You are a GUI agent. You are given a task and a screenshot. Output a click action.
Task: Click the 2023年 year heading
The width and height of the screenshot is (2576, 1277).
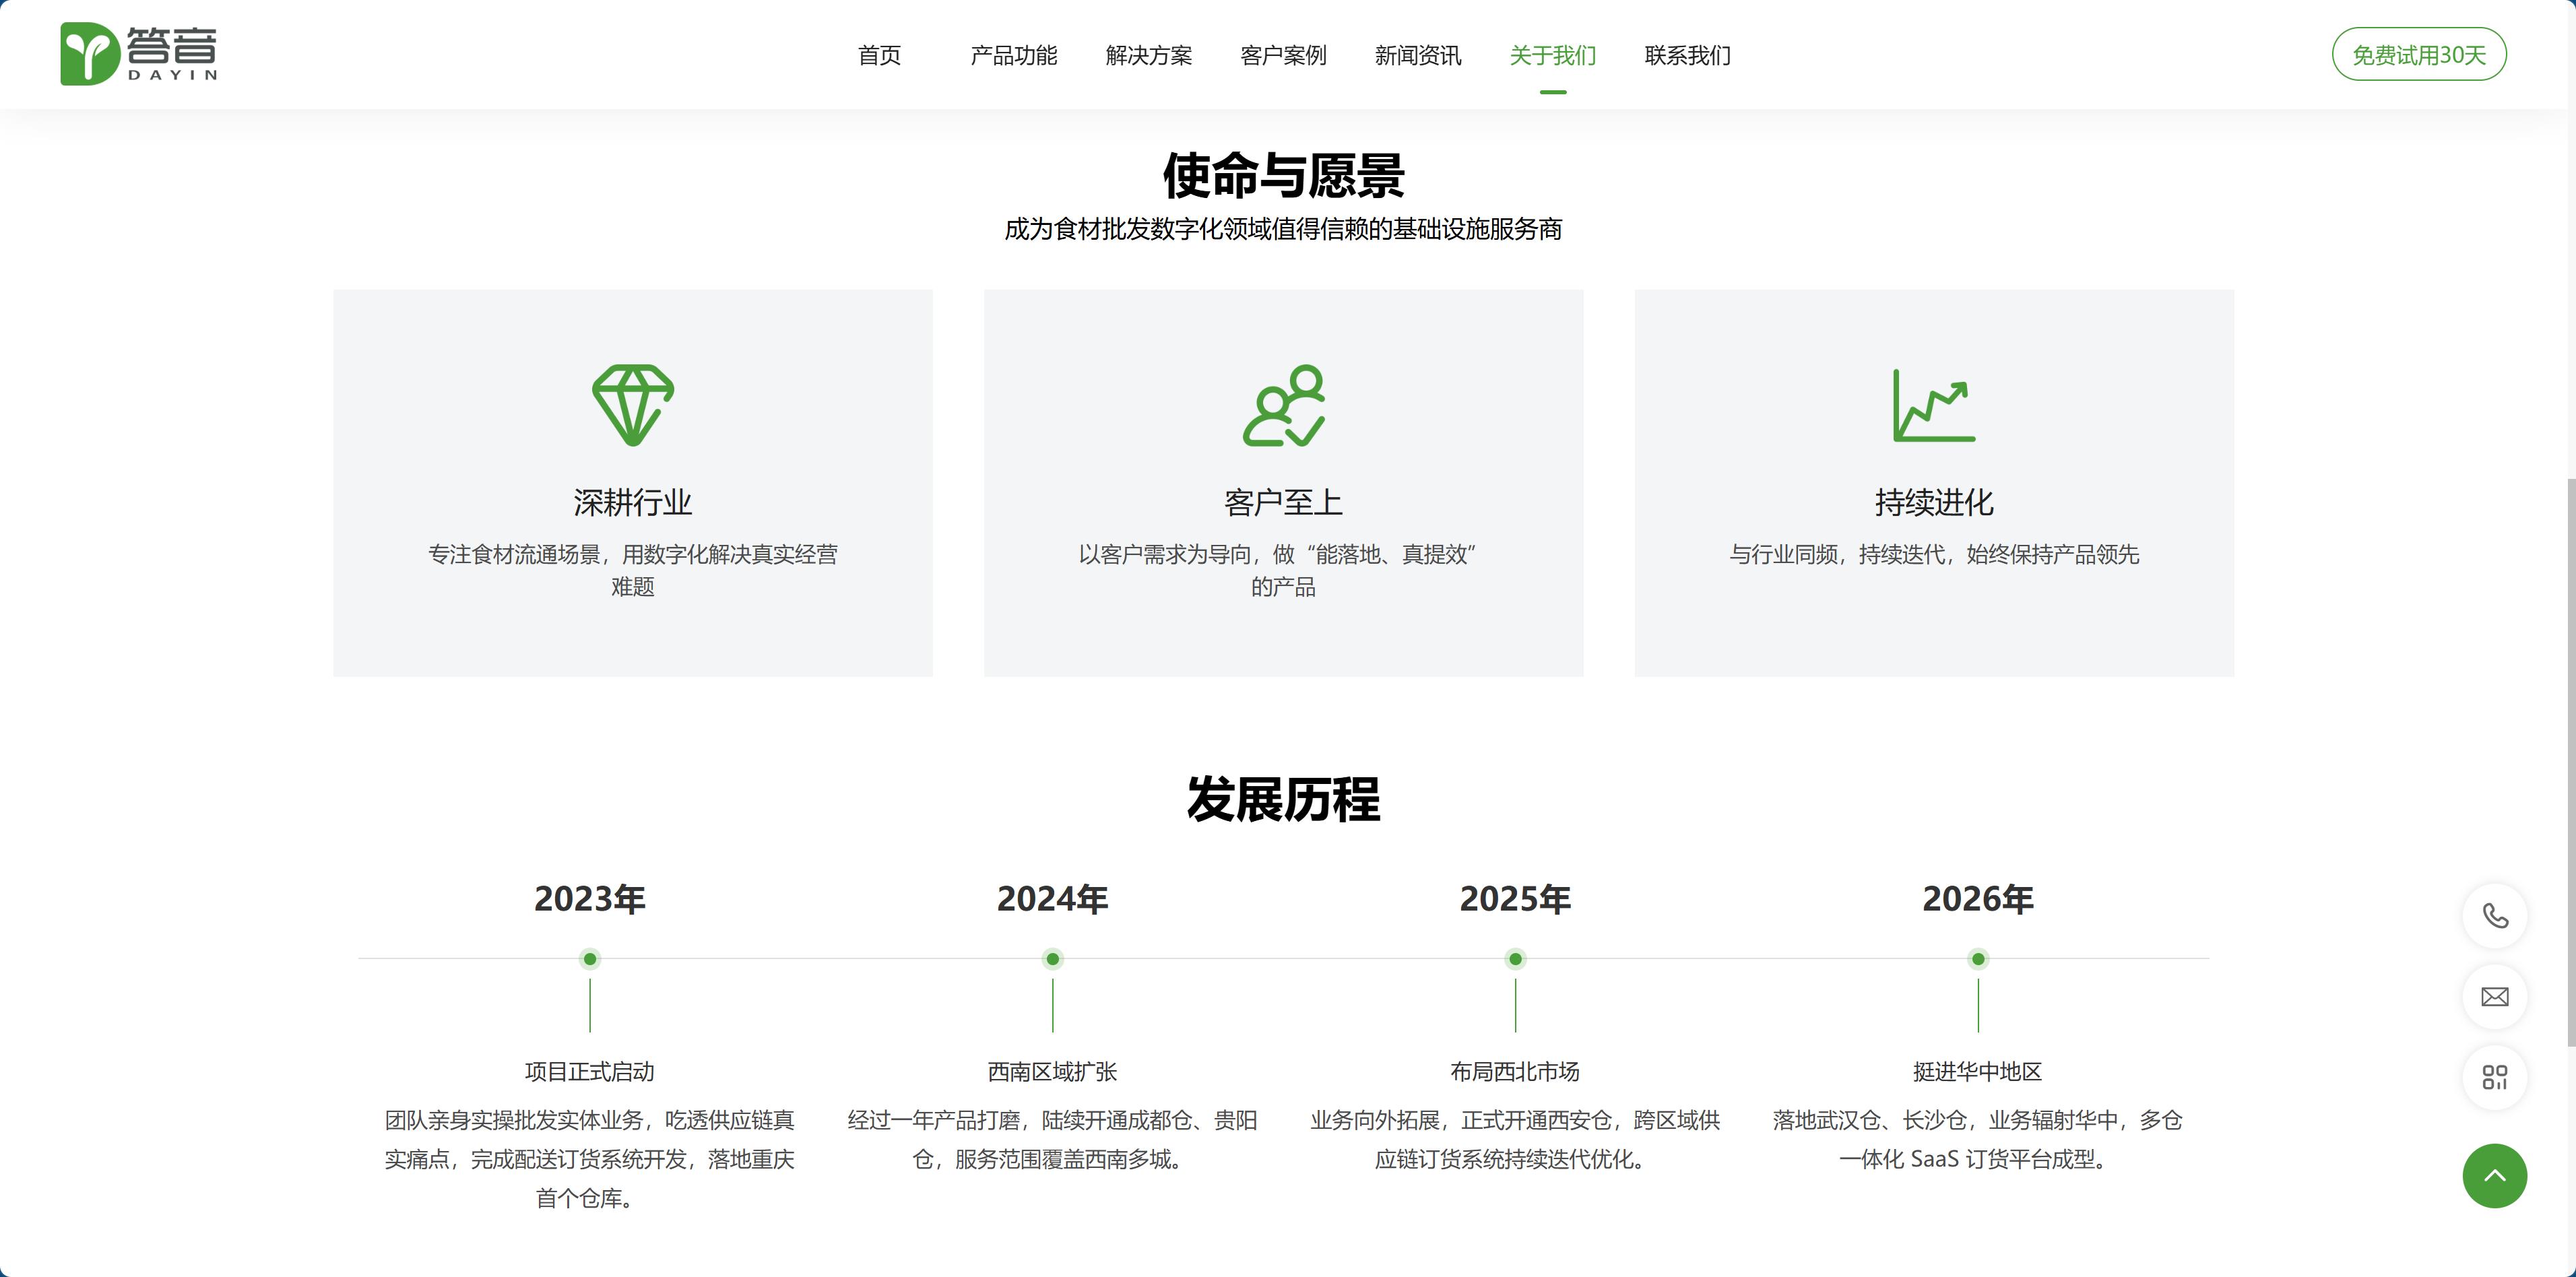[x=590, y=899]
